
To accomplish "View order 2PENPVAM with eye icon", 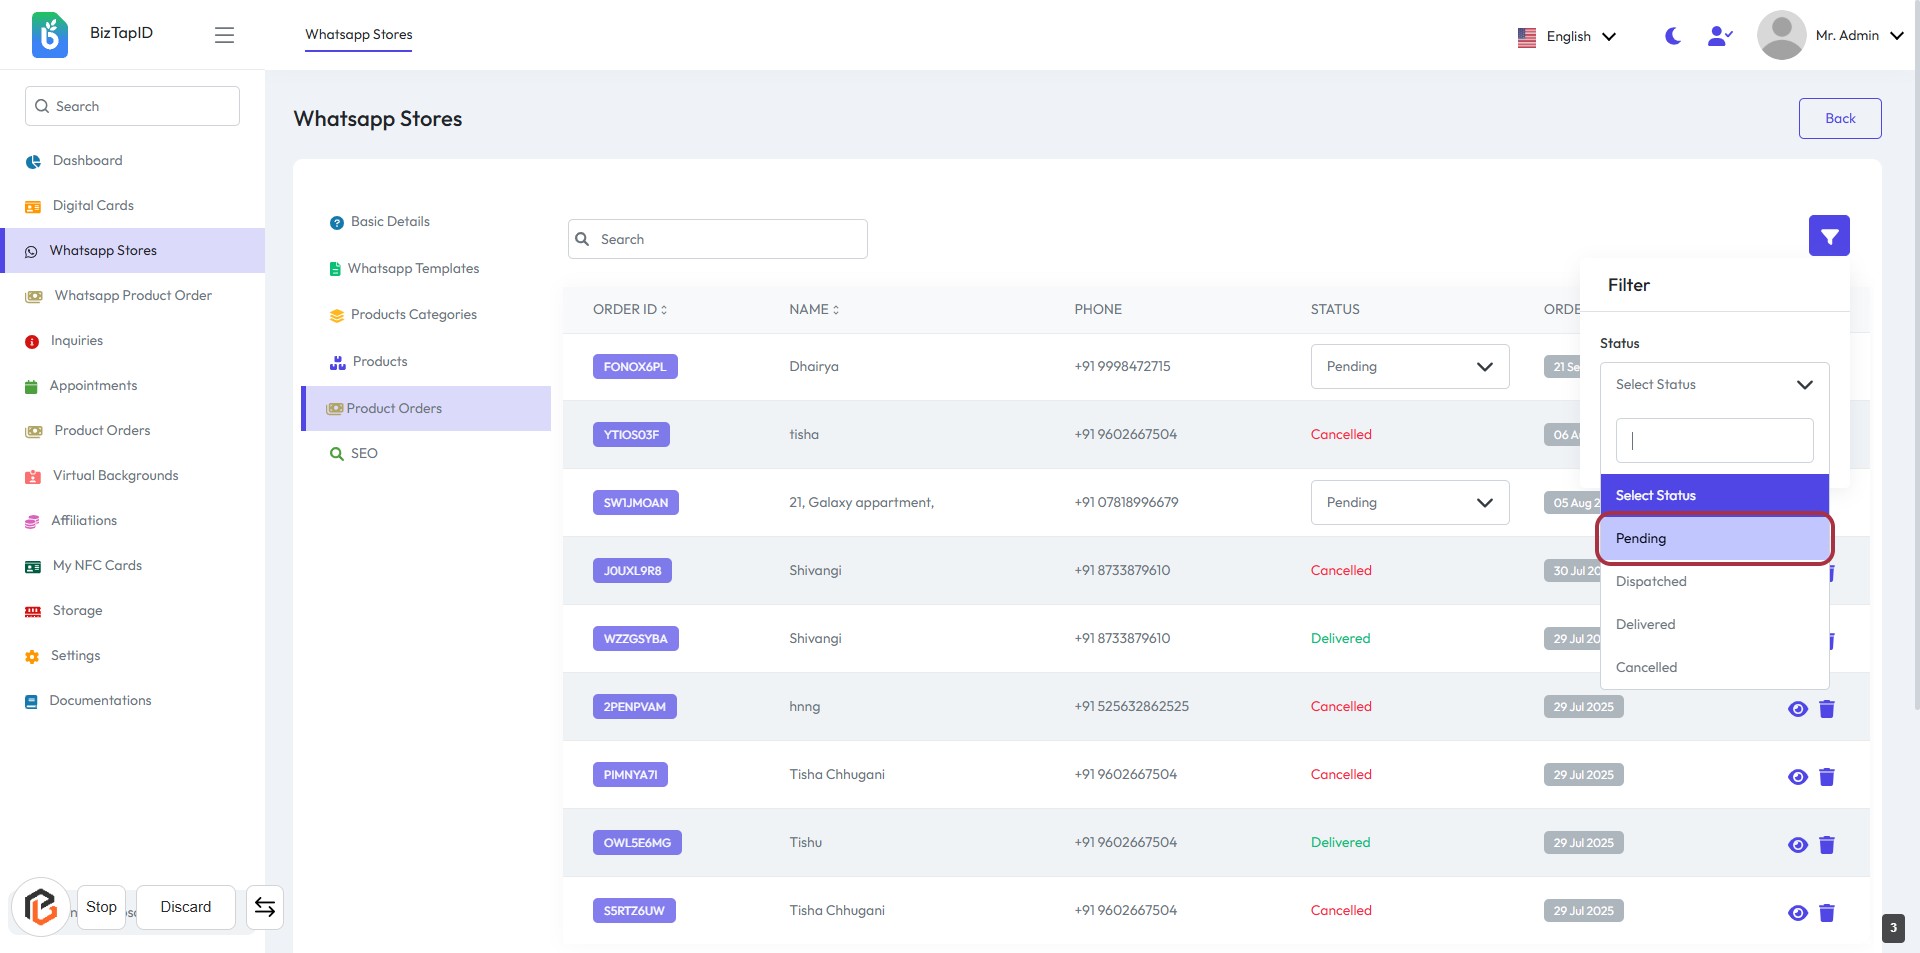I will (1797, 709).
